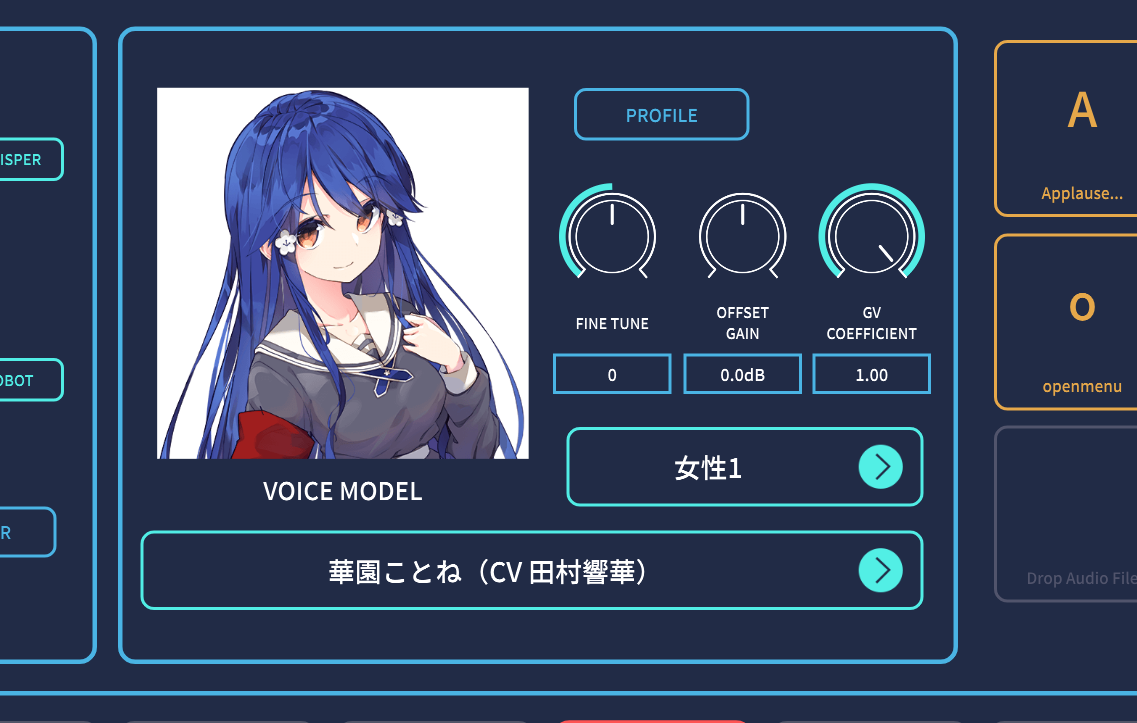1137x723 pixels.
Task: Open the voice PROFILE
Action: coord(661,115)
